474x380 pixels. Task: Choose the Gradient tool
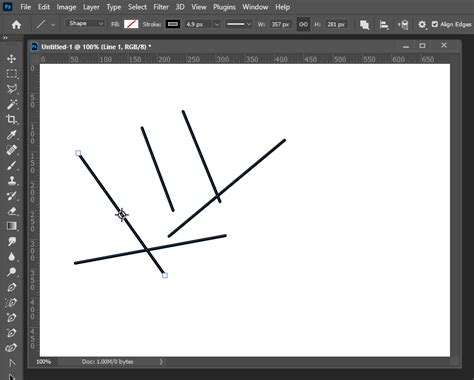click(12, 226)
